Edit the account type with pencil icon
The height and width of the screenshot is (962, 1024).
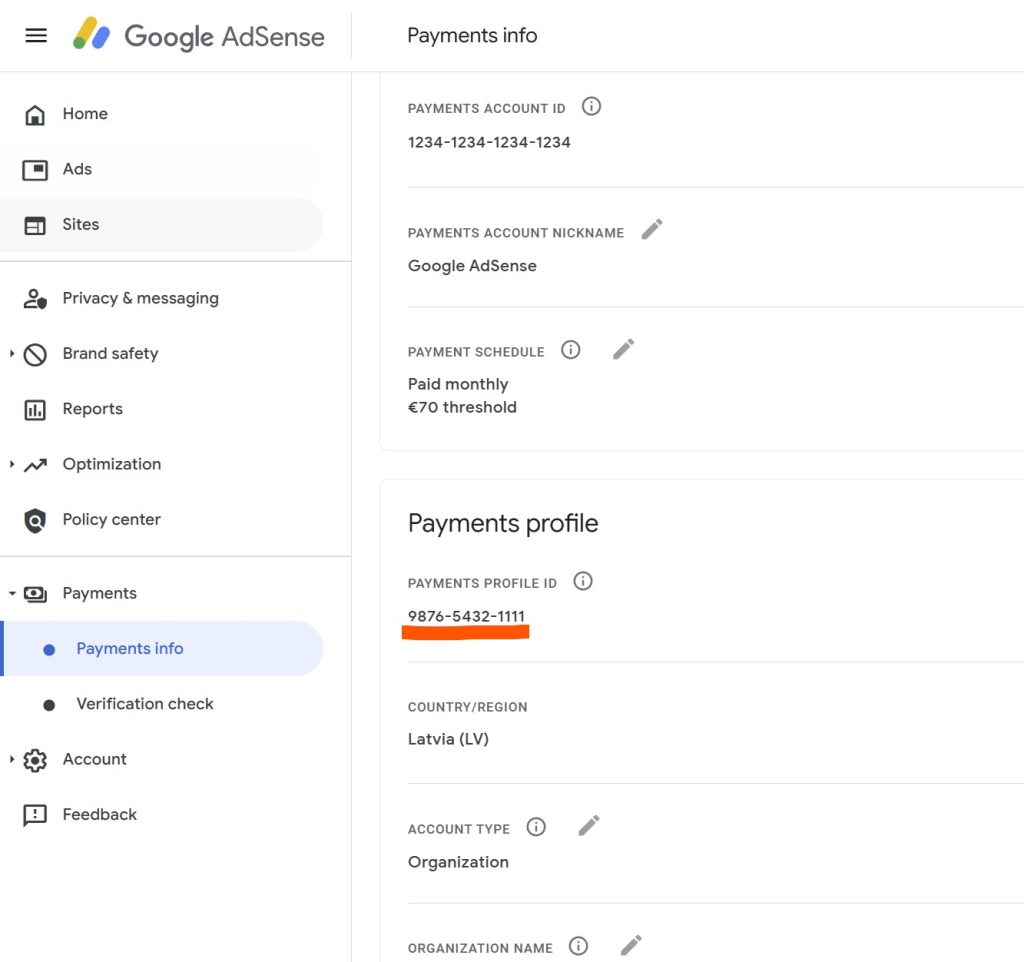pyautogui.click(x=589, y=826)
